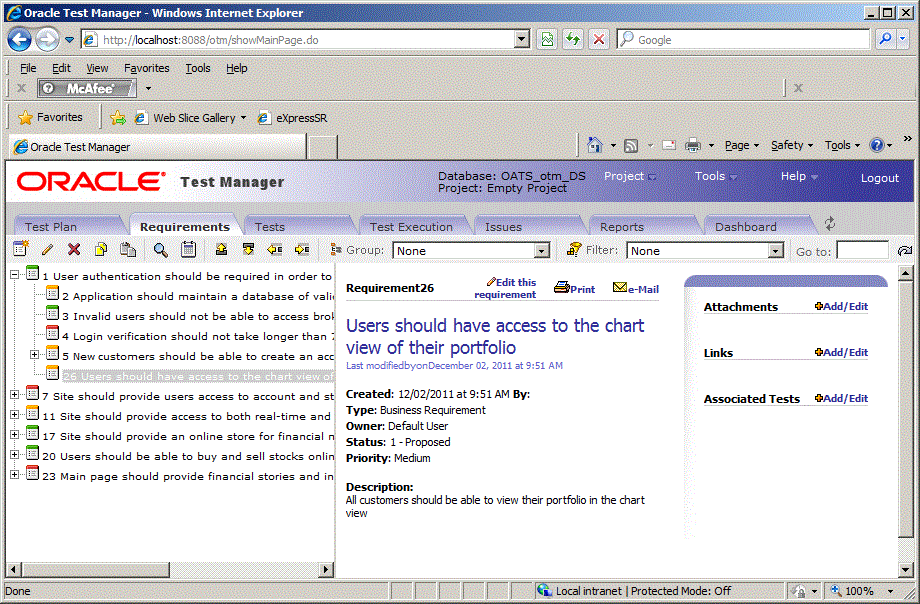Click the printer icon in command bar

click(692, 145)
